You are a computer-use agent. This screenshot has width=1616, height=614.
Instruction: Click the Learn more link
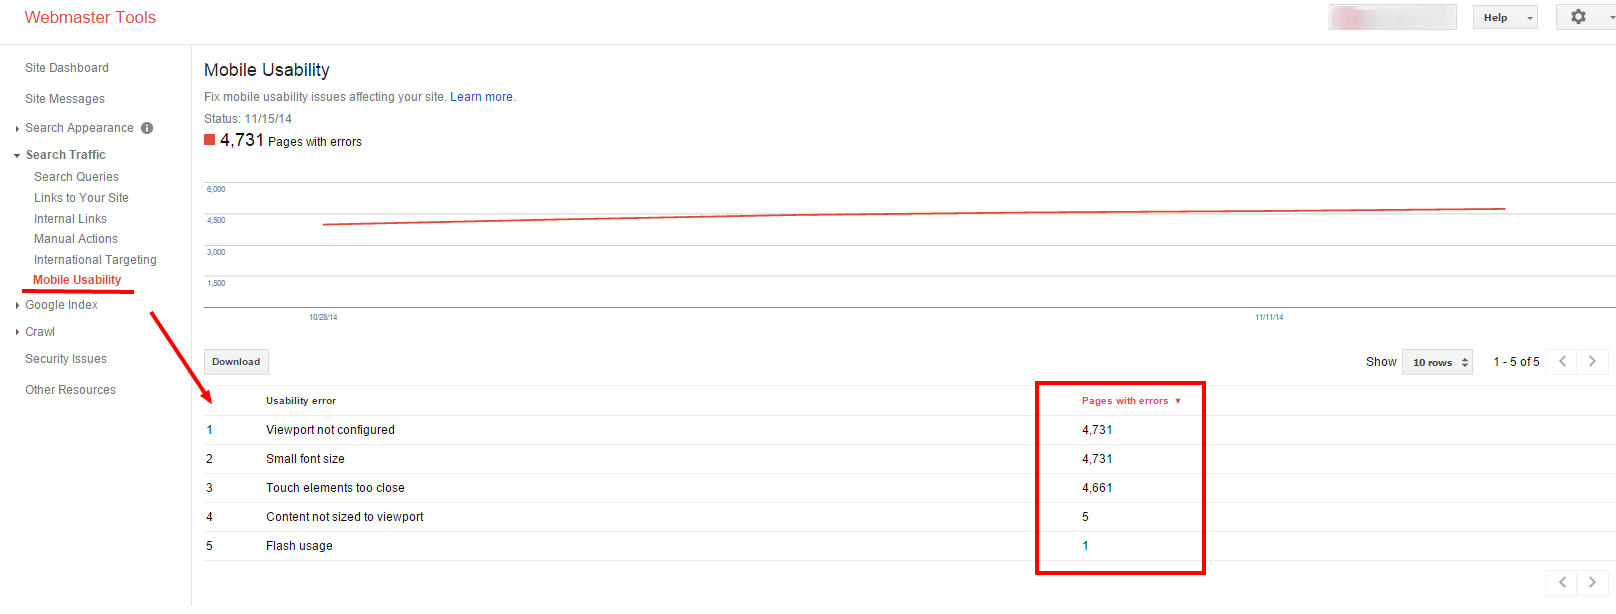pos(481,97)
